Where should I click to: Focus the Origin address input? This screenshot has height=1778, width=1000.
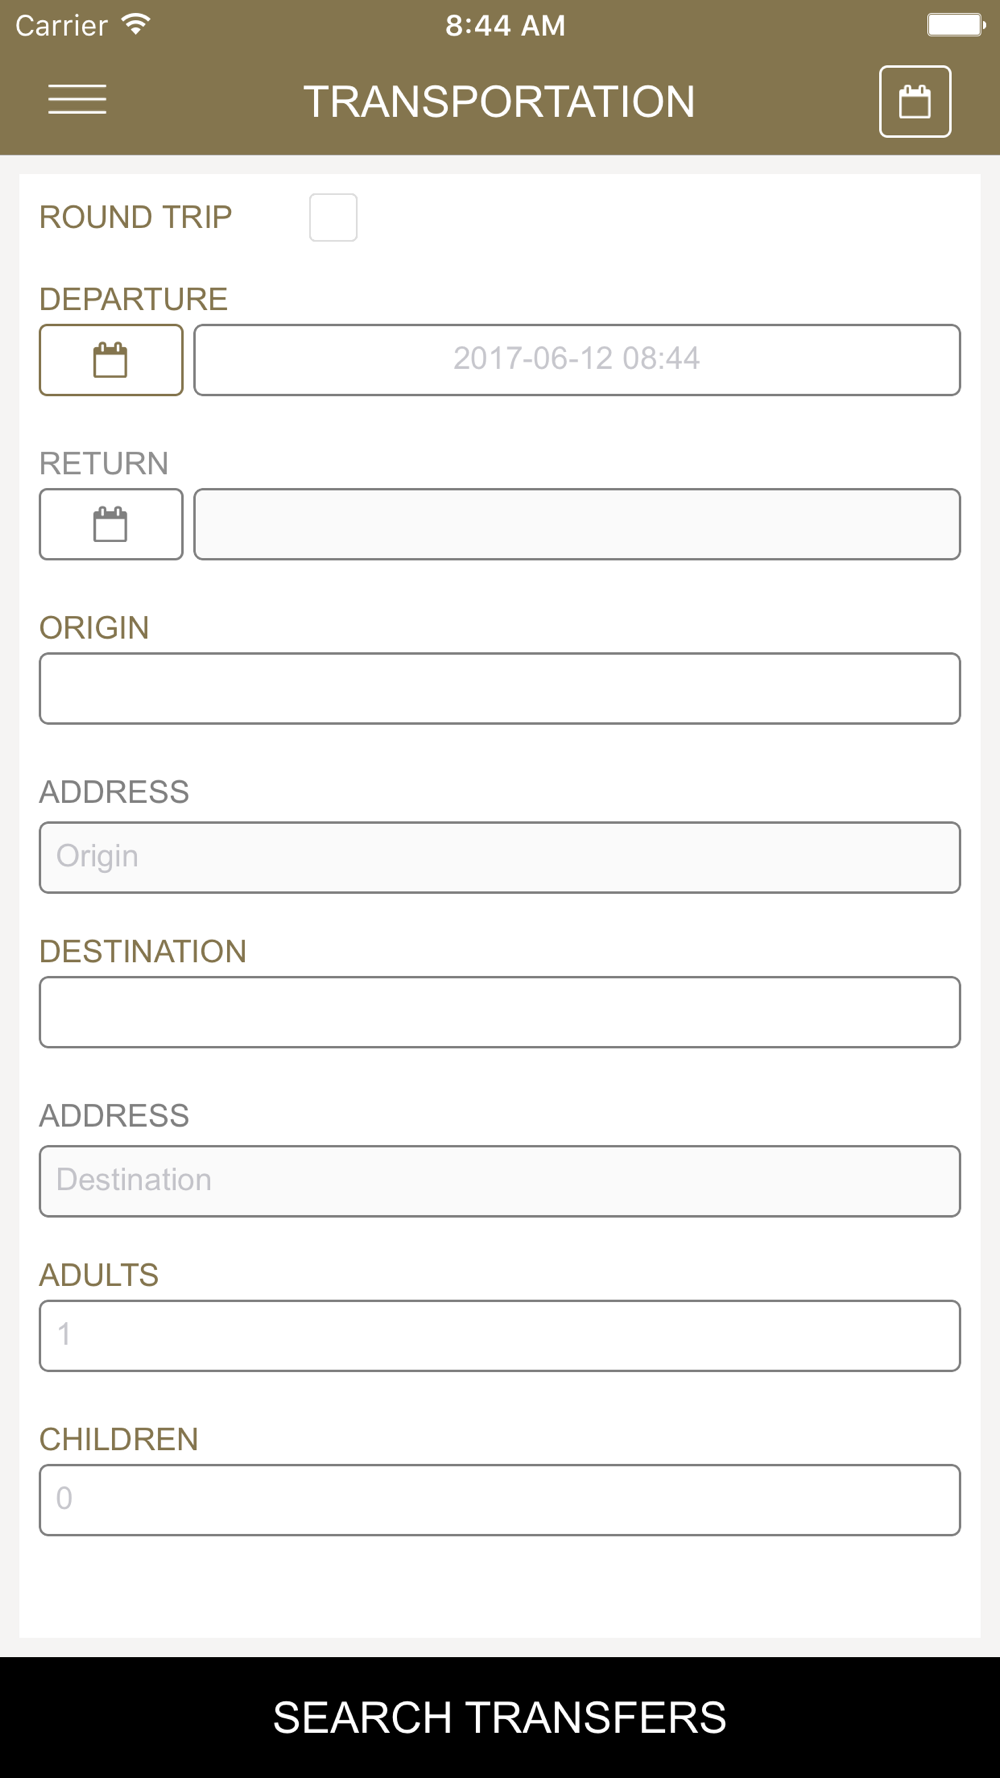500,857
